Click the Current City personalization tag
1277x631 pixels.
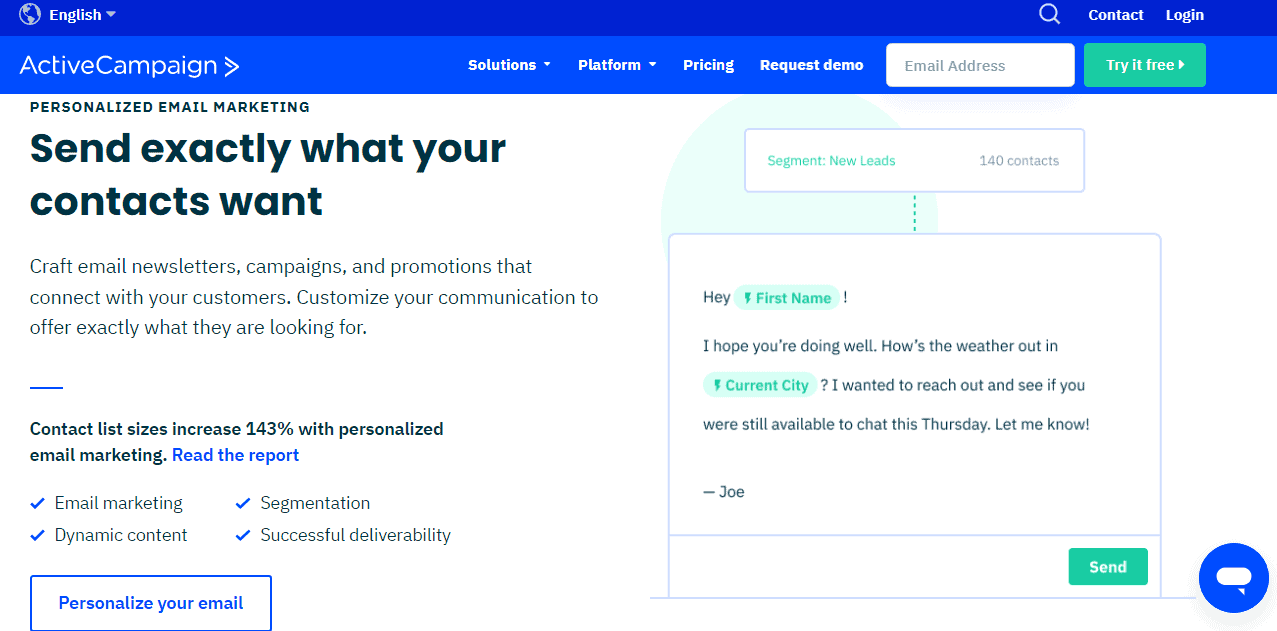tap(760, 385)
